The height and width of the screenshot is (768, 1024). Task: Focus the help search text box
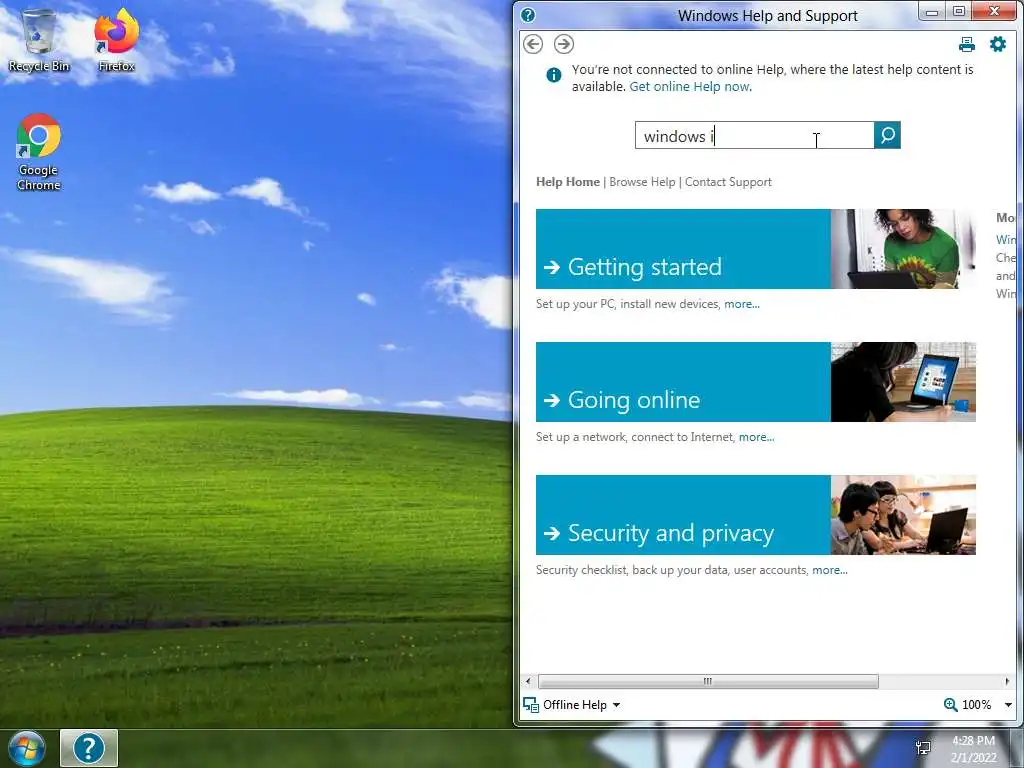pyautogui.click(x=754, y=135)
